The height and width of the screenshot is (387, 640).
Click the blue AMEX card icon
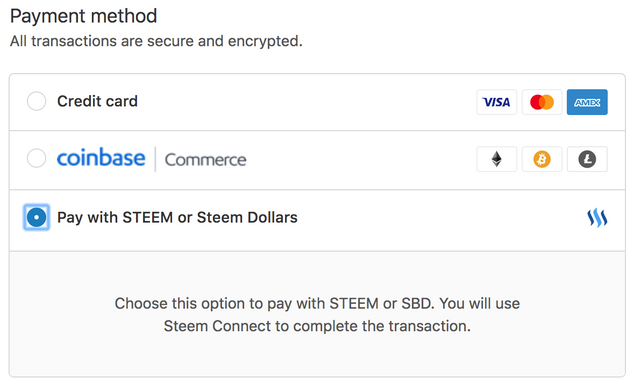587,102
